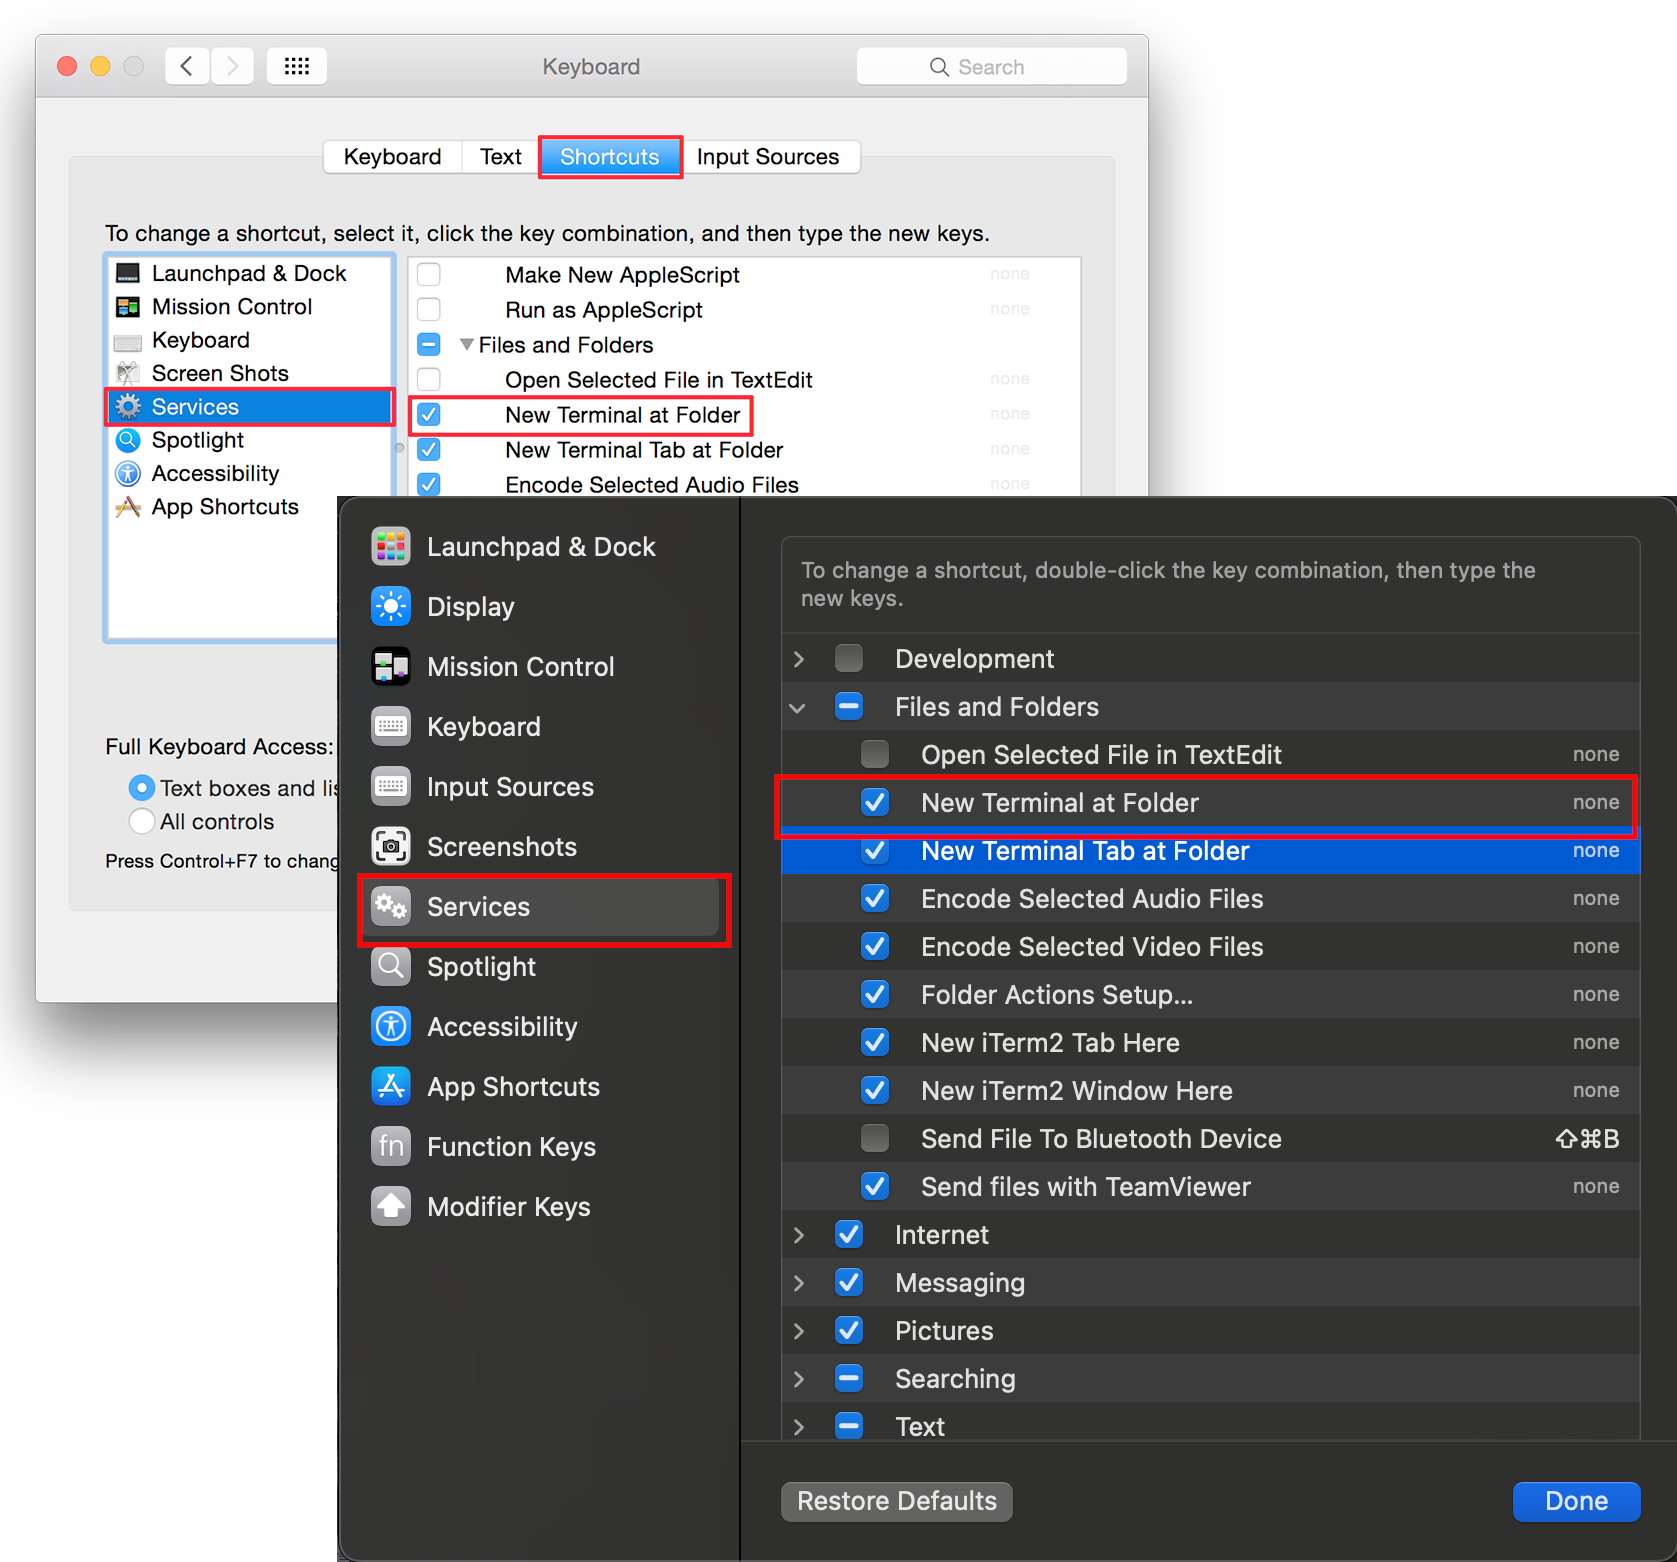
Task: Switch to the Input Sources tab
Action: pos(770,157)
